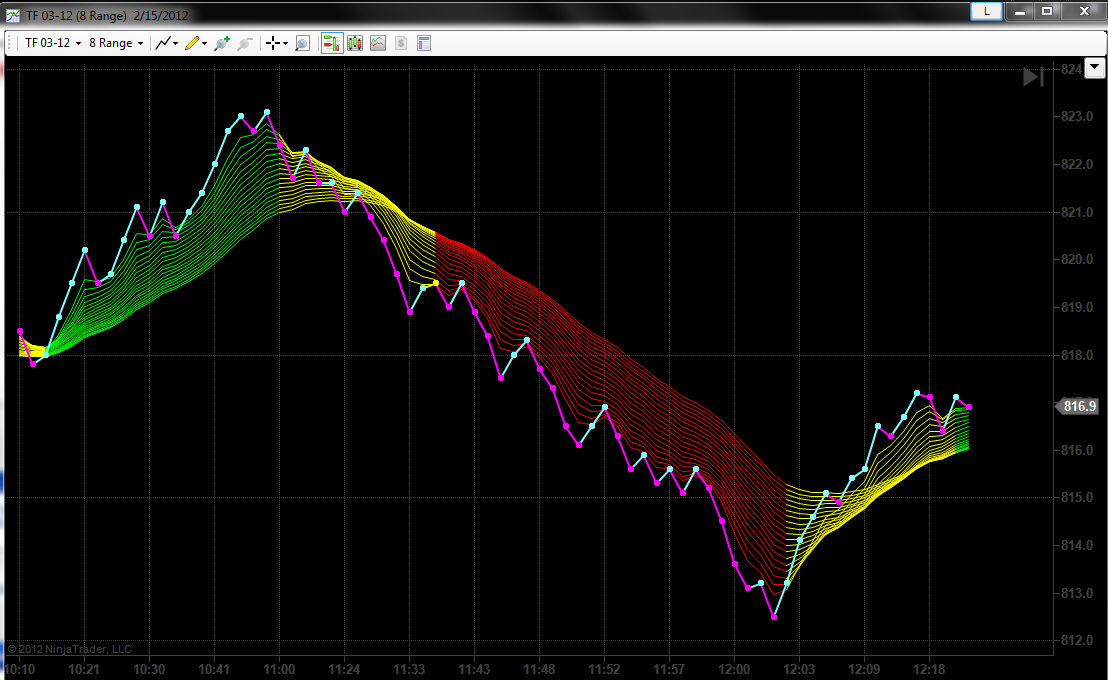Click the 814.0 price axis label
Screen dimensions: 1108x680
click(x=1077, y=545)
